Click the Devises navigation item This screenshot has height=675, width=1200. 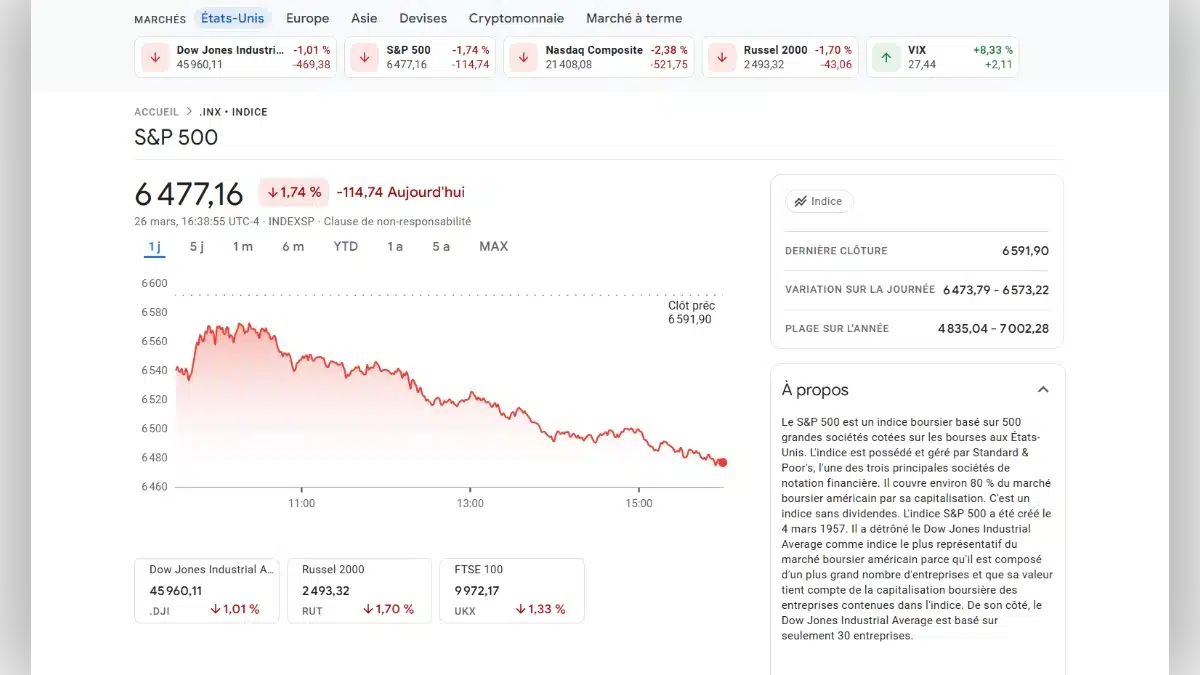tap(423, 18)
